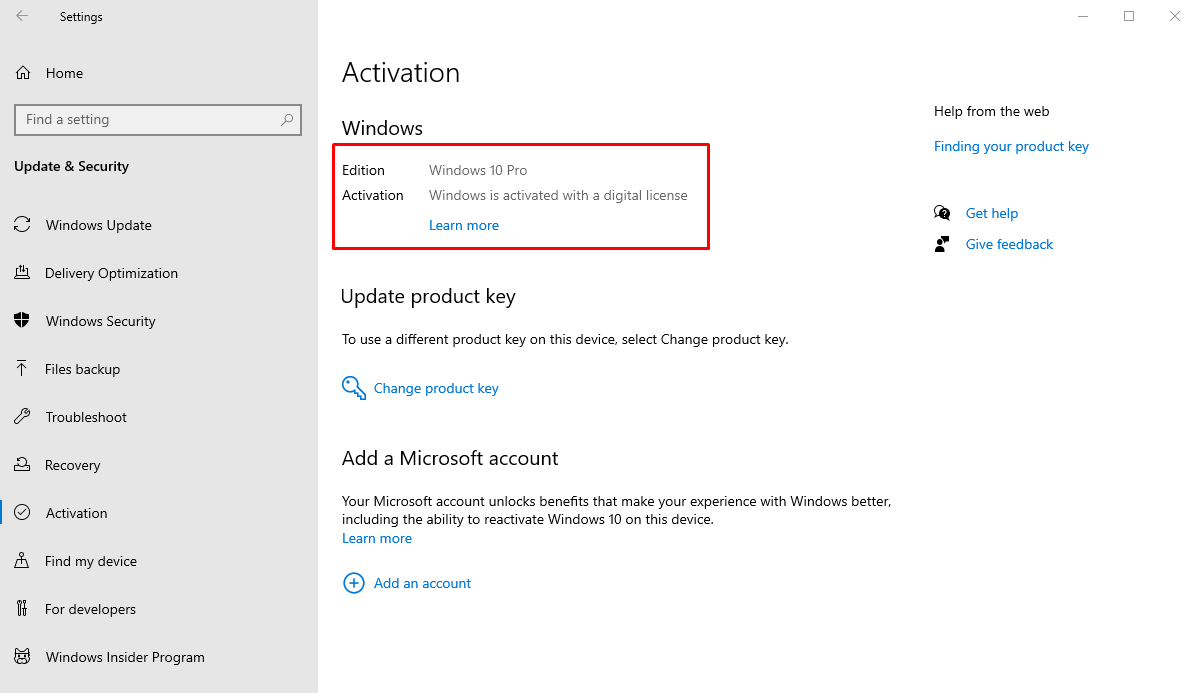Click Add an account link
Screen dimensions: 1182x693
[422, 583]
